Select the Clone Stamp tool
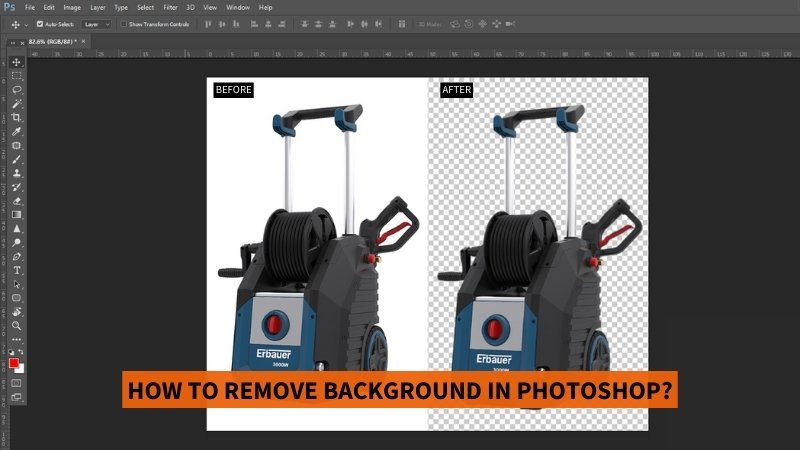This screenshot has height=450, width=800. [x=16, y=173]
